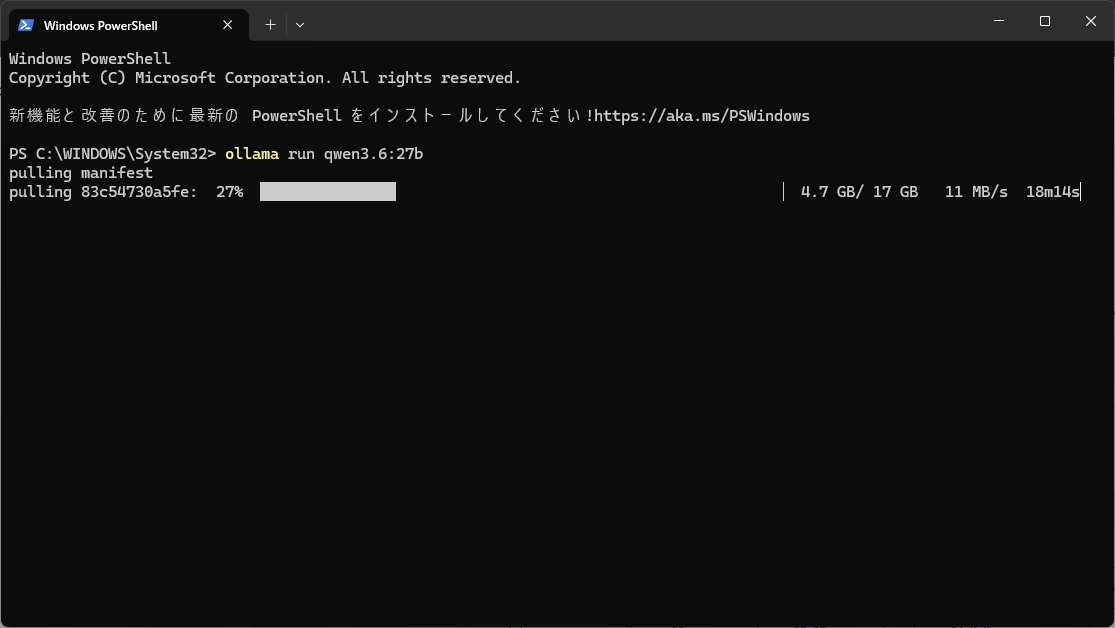Click the 27% progress percentage
Screen dimensions: 1115x628
click(230, 192)
